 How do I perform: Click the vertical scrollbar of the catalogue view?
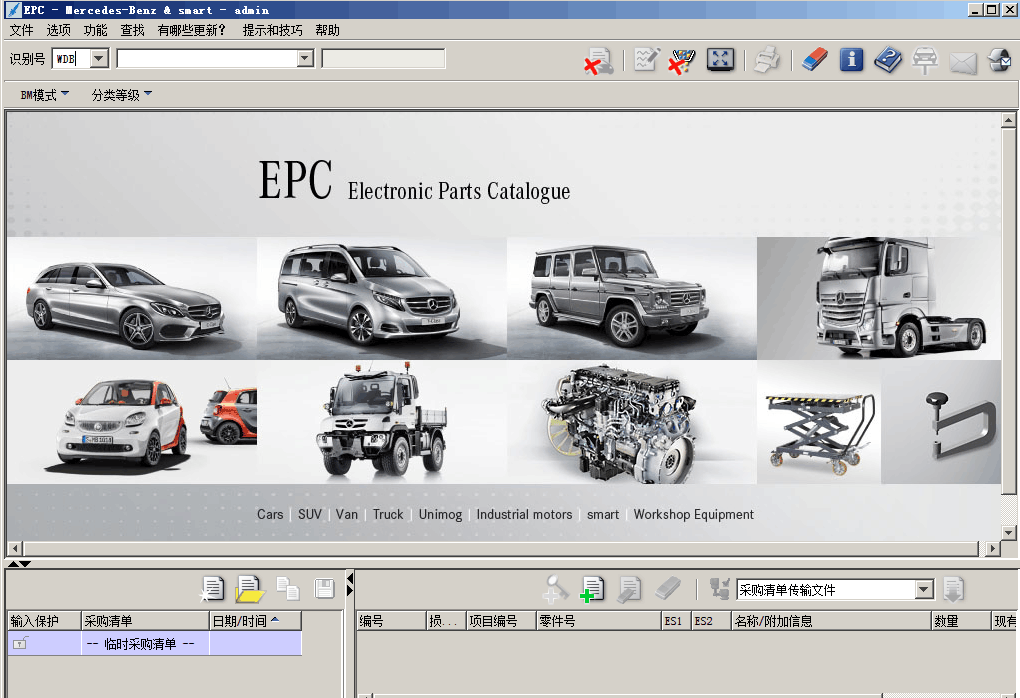[x=1008, y=311]
